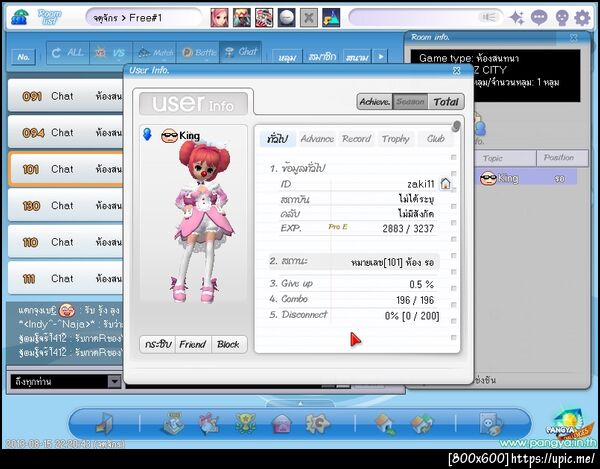
Task: Open the Trophy tab in User Info
Action: 396,139
